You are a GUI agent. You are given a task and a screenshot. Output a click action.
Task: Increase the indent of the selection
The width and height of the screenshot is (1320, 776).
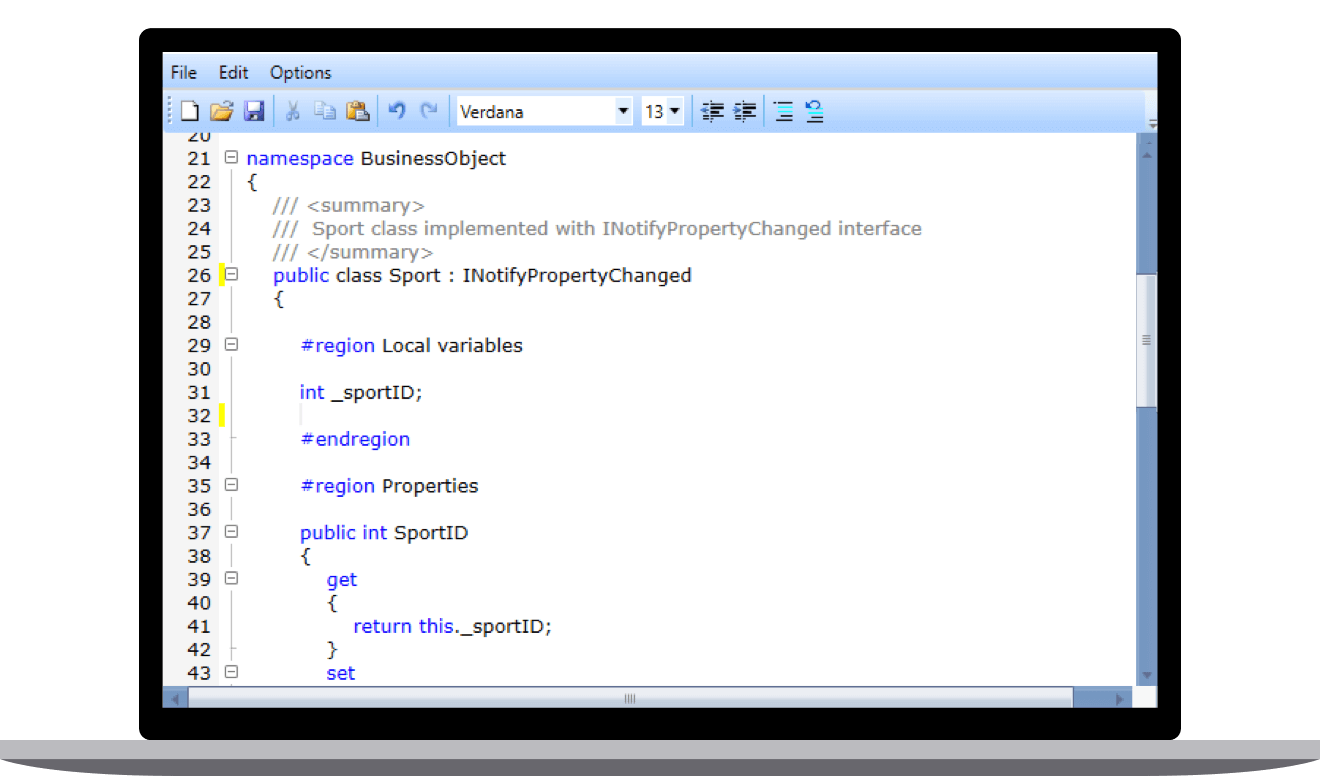(x=745, y=111)
